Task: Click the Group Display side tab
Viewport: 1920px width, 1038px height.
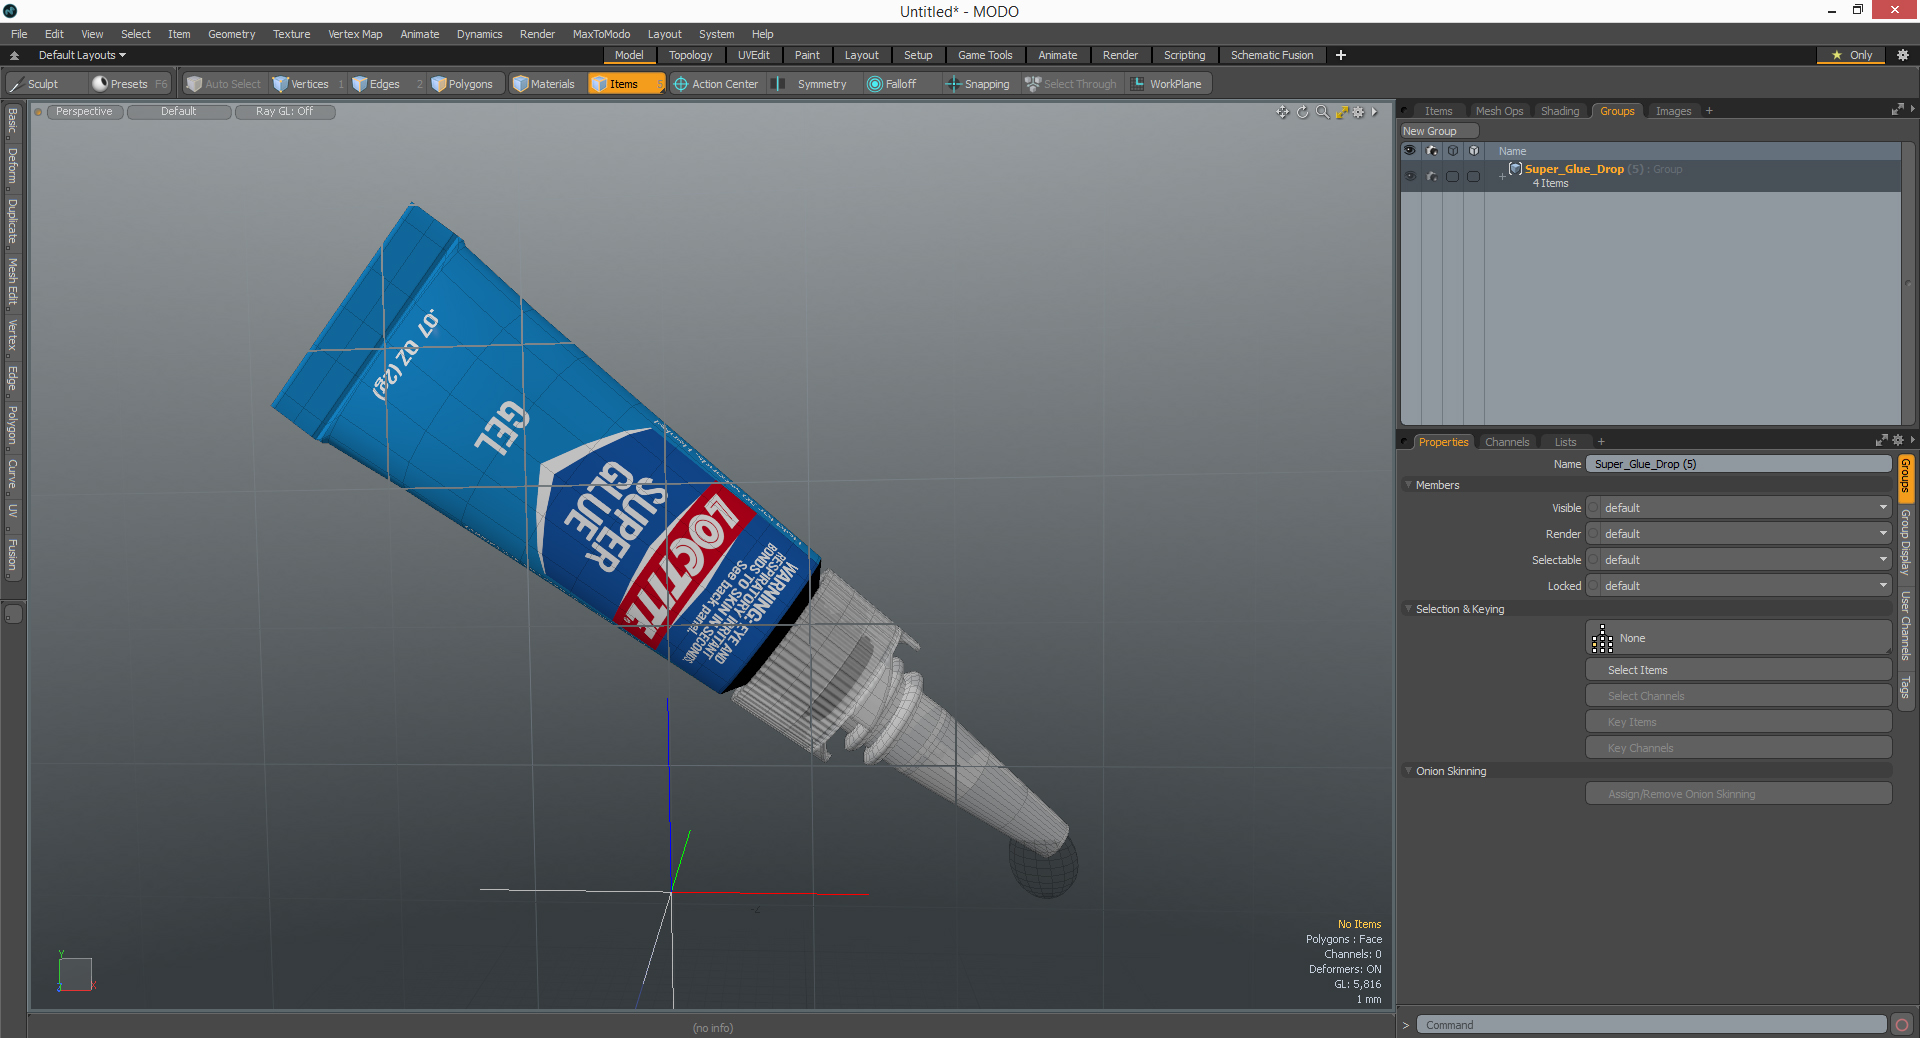Action: [1906, 542]
